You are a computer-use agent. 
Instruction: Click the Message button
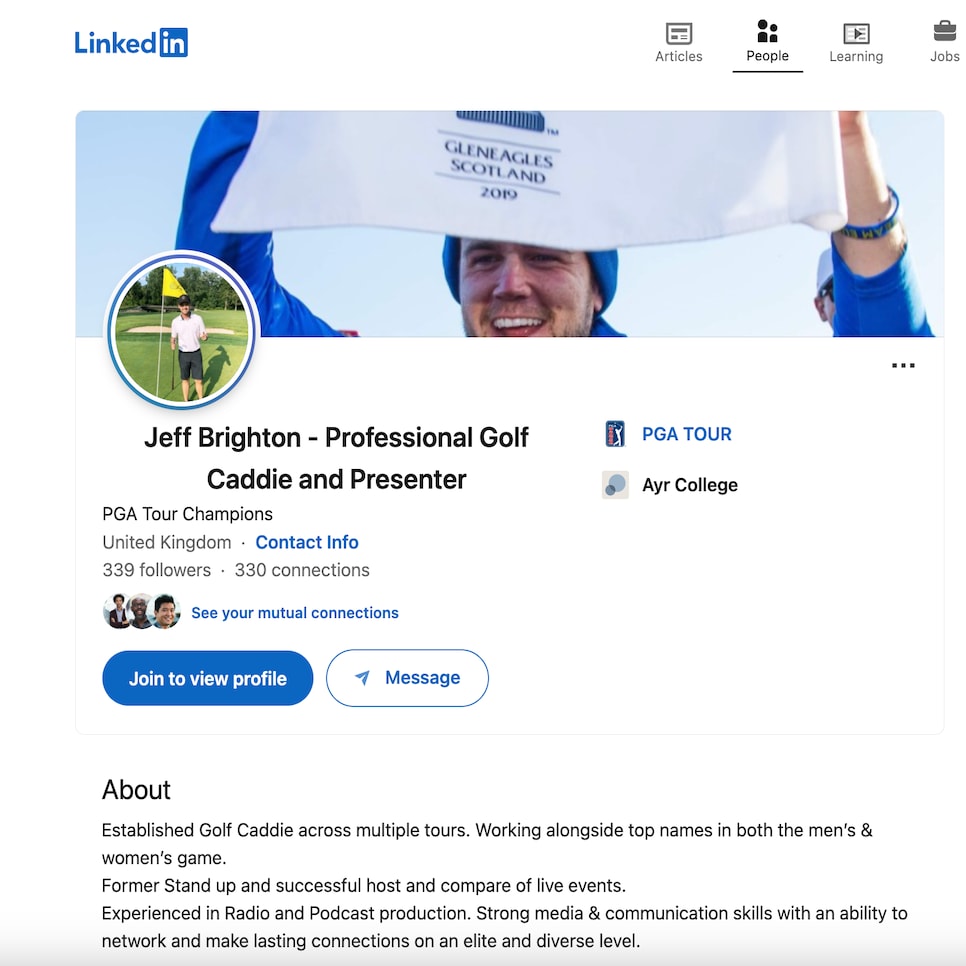point(407,678)
